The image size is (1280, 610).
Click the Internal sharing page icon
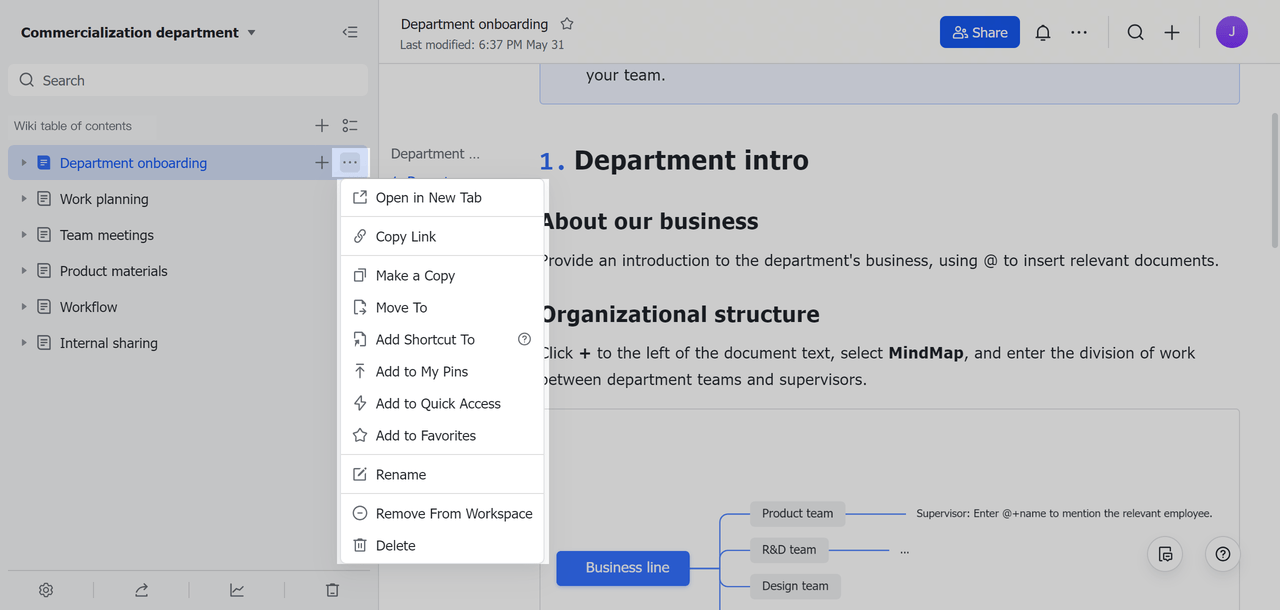click(x=44, y=343)
